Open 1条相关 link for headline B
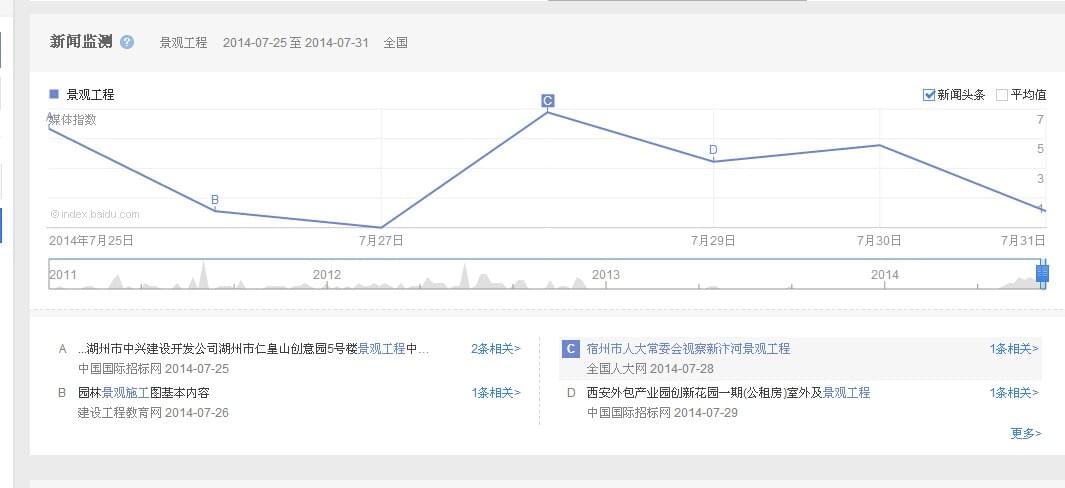This screenshot has height=488, width=1065. [496, 392]
